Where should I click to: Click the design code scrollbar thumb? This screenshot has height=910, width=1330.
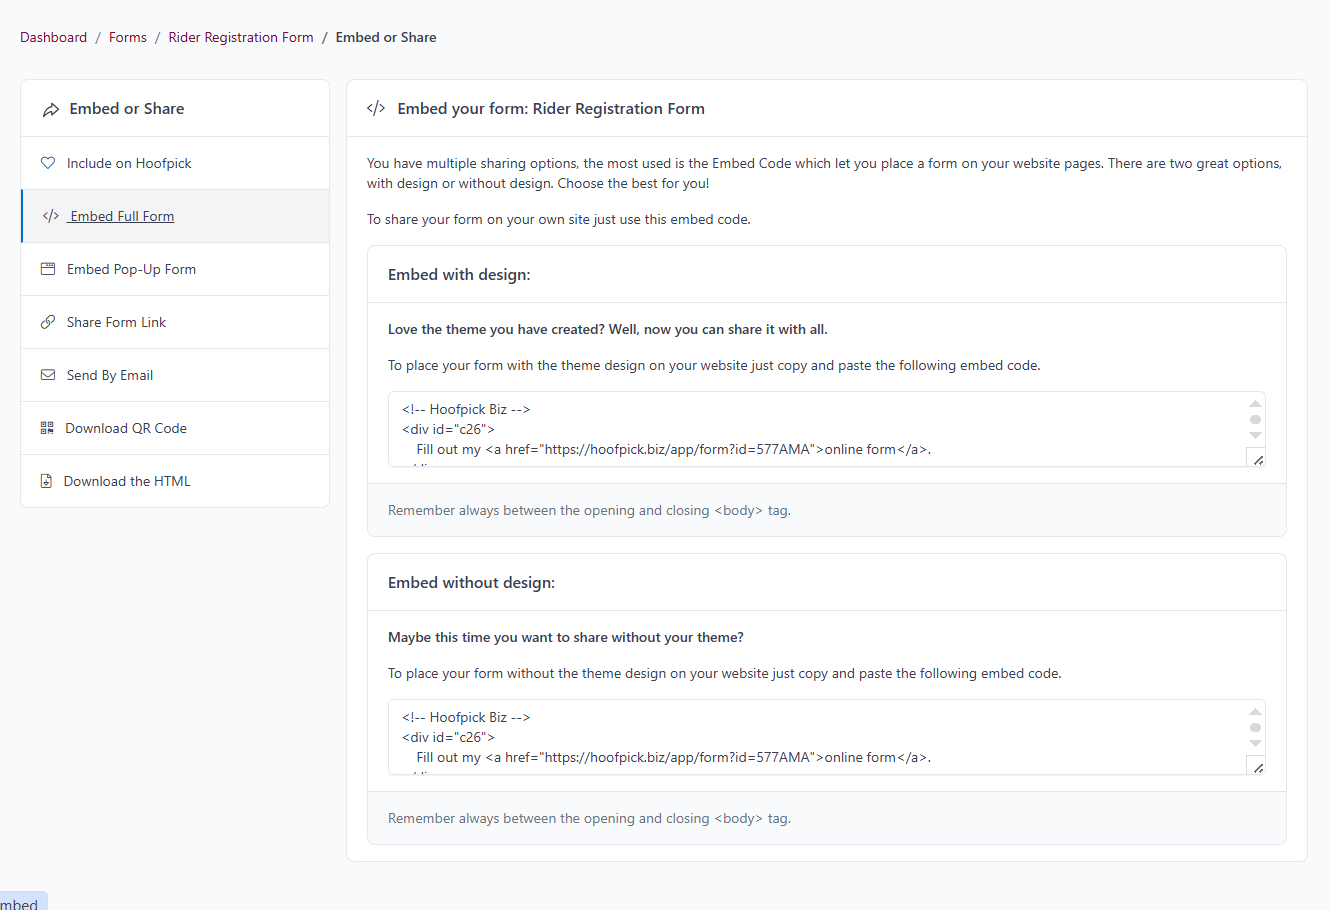click(1255, 420)
